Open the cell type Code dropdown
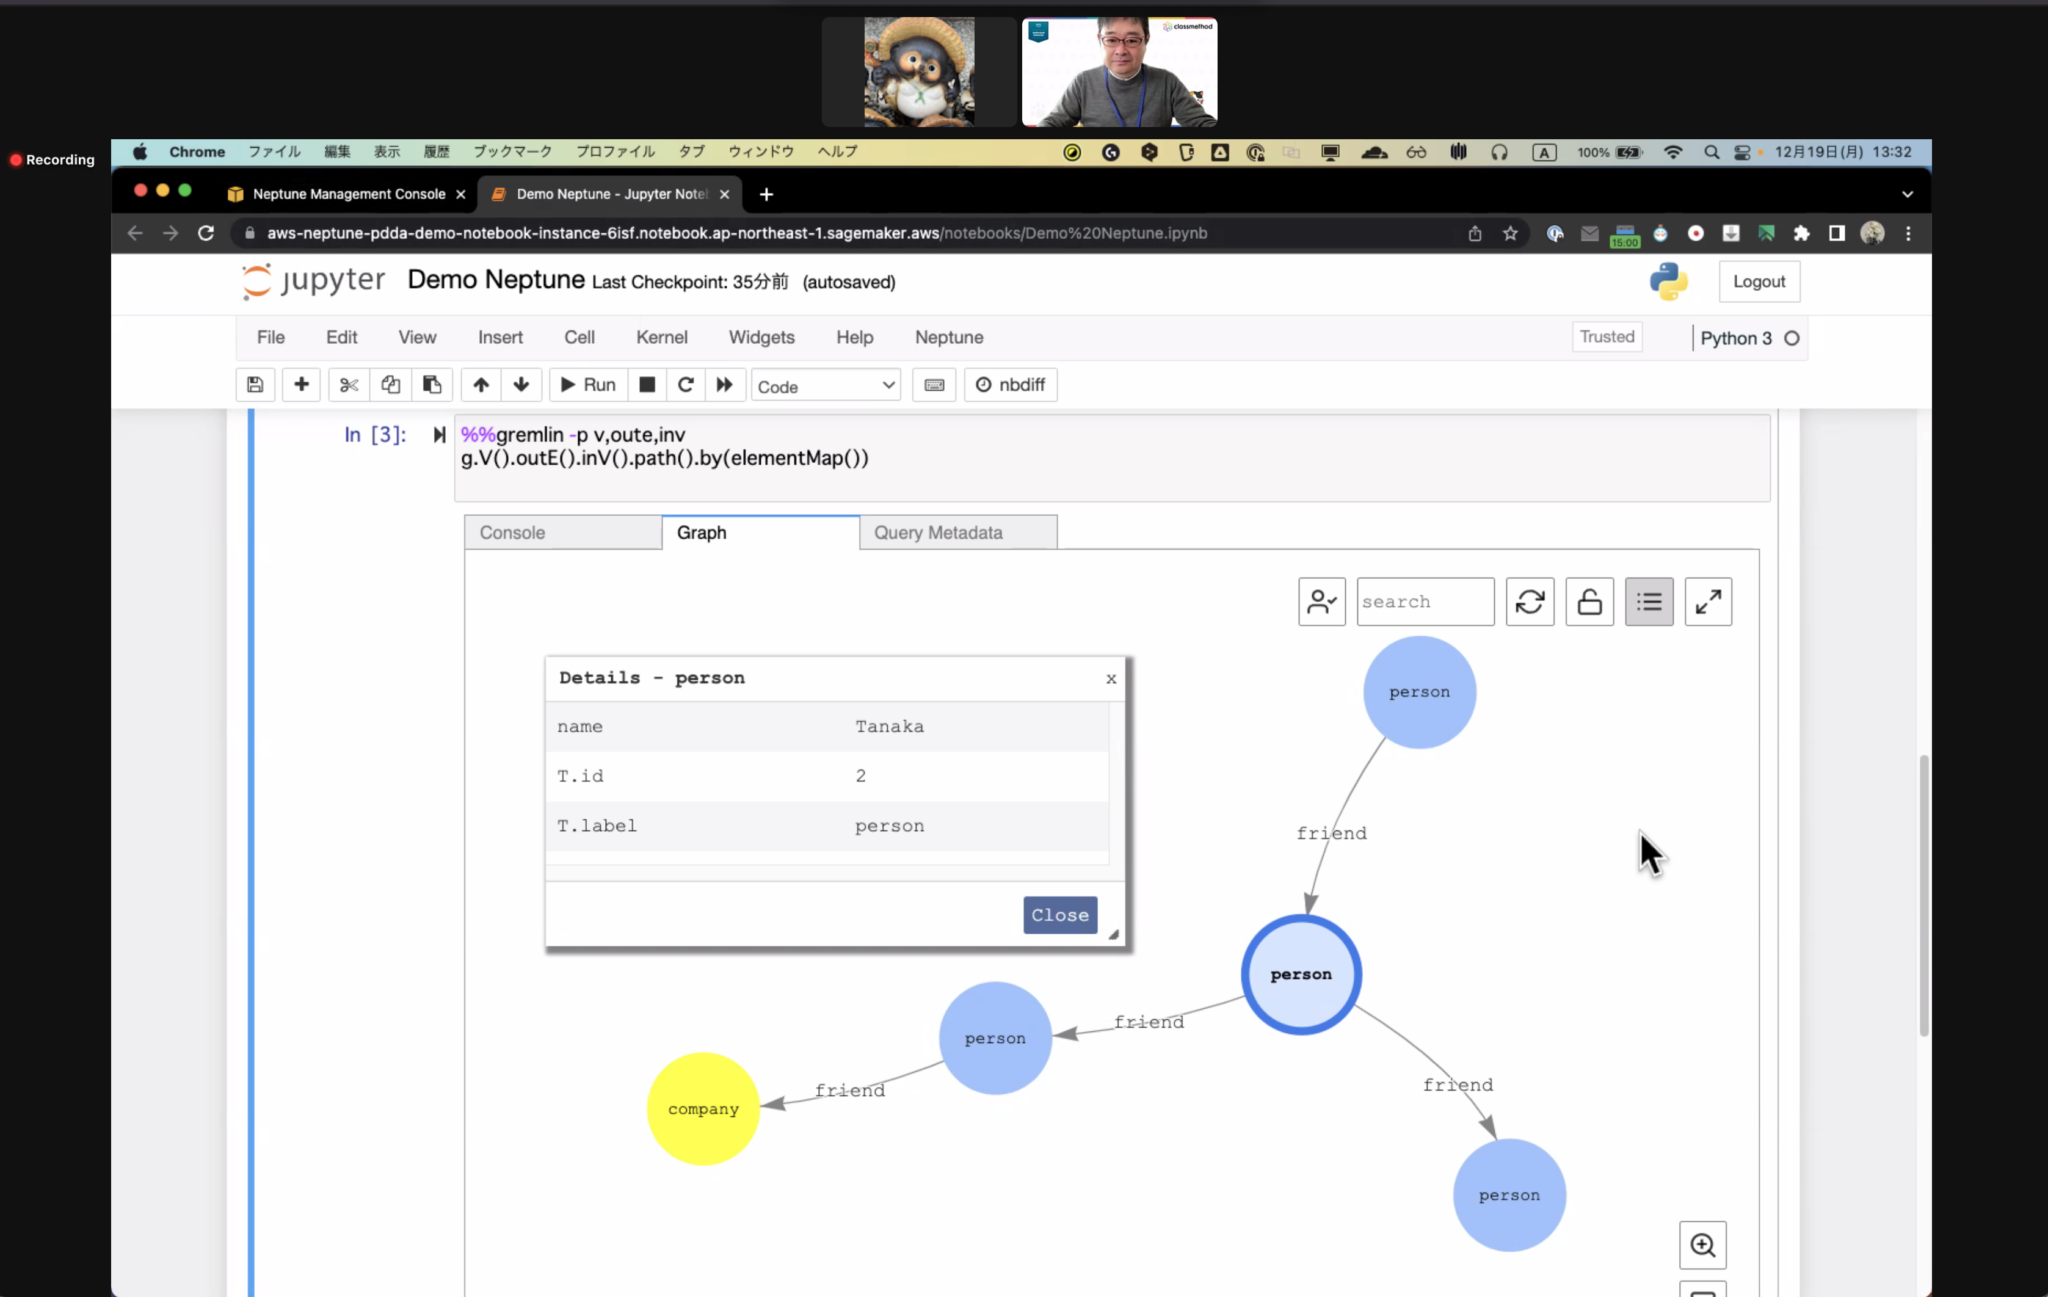2048x1297 pixels. 824,385
